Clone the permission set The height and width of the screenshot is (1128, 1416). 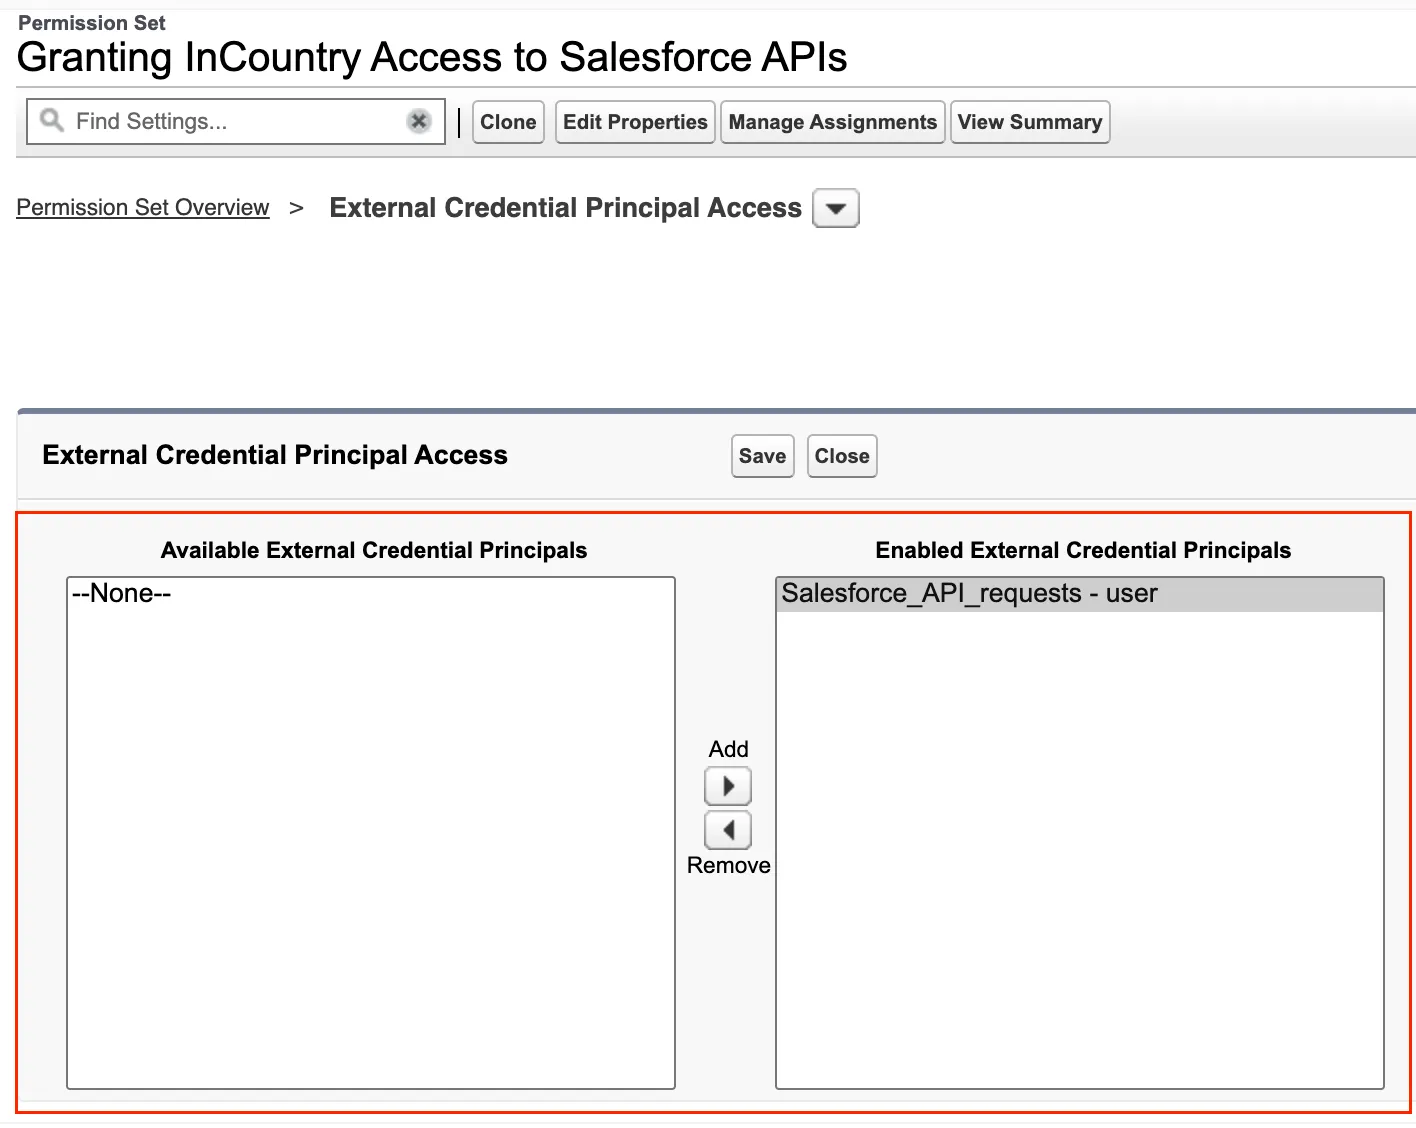coord(508,122)
